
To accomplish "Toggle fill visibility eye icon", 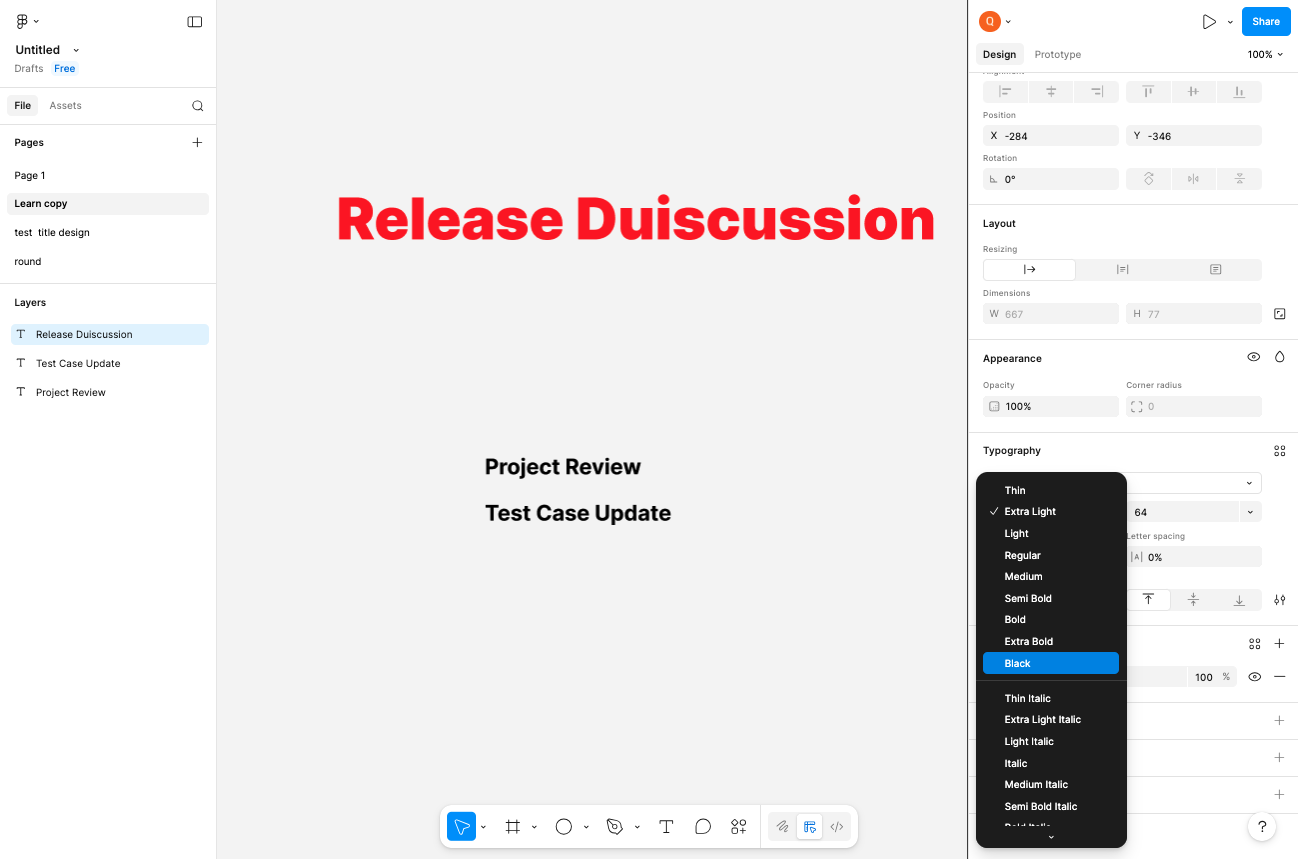I will pos(1254,677).
